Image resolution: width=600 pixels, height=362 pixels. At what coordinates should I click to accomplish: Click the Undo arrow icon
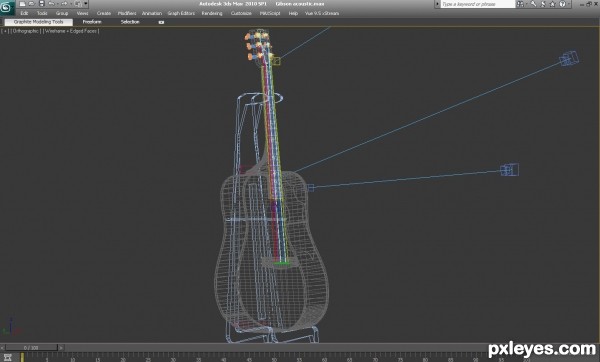51,4
